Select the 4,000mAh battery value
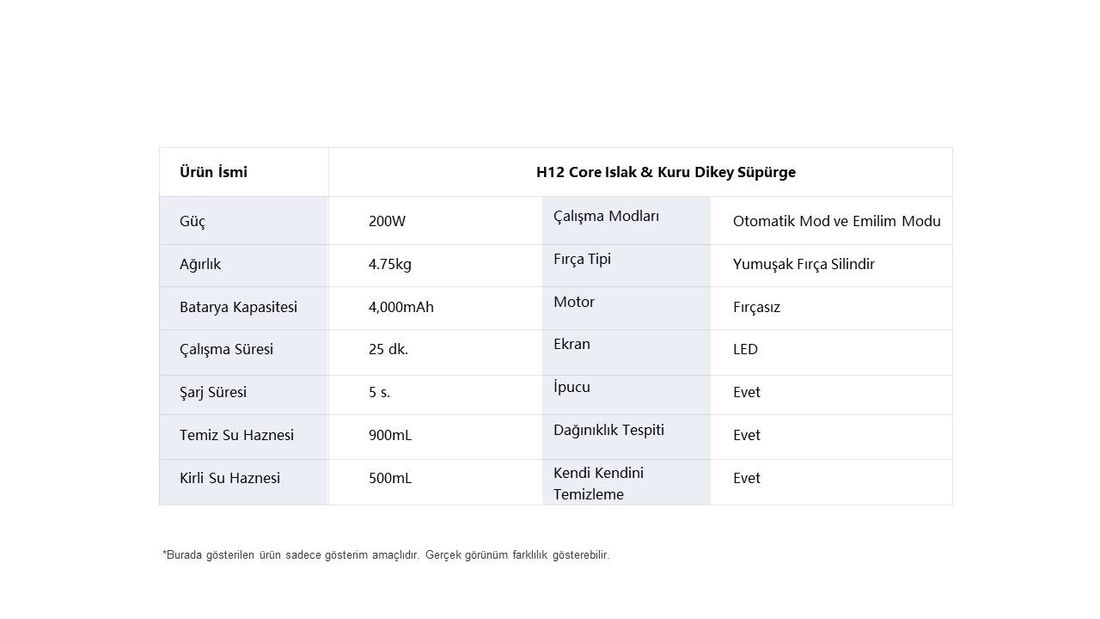Screen dimensions: 1100x619 401,307
